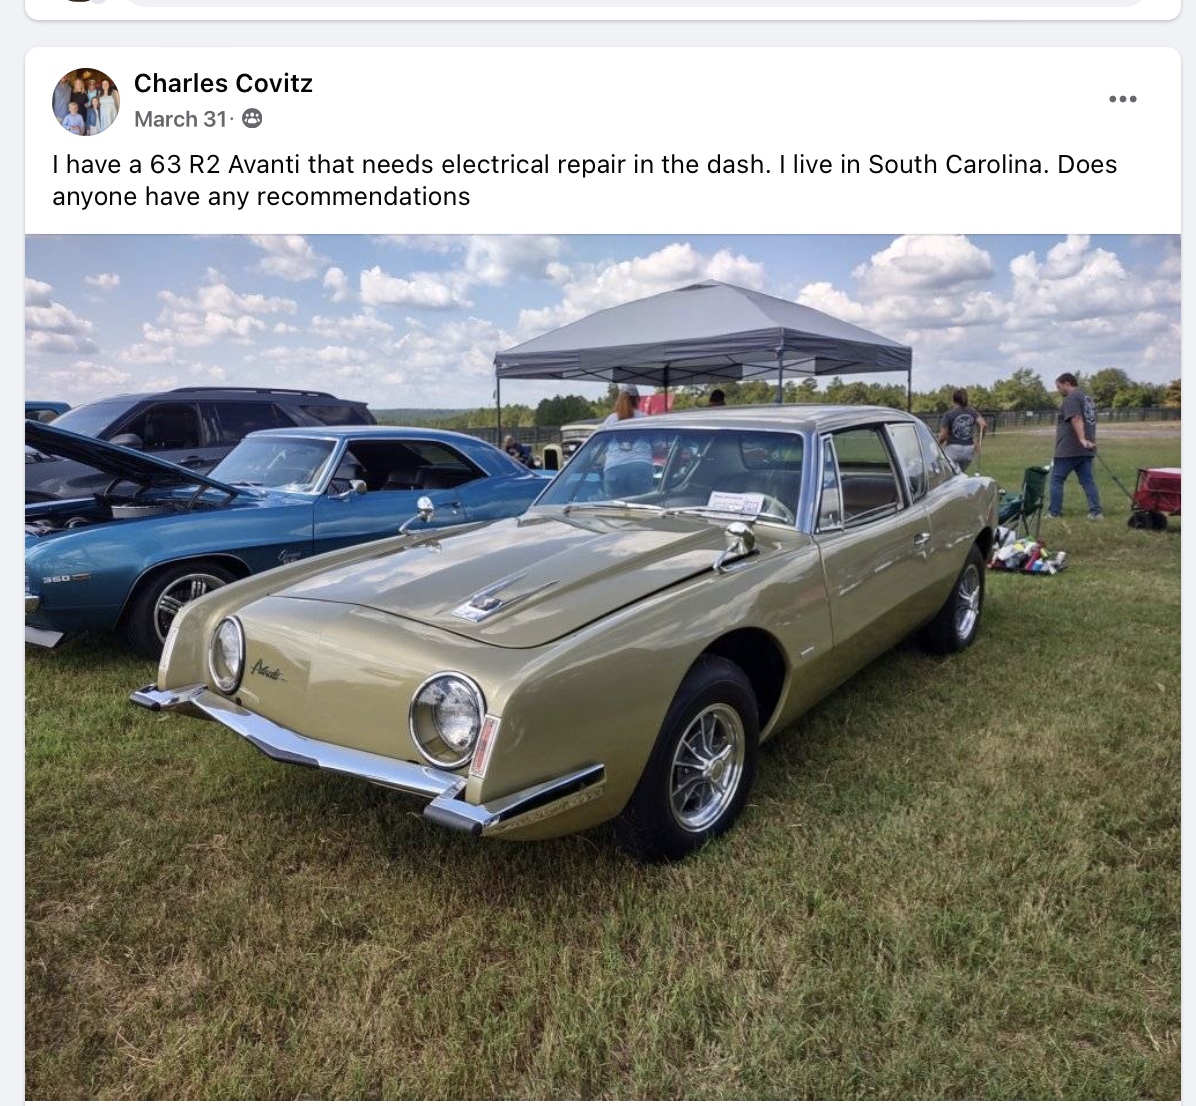Click the windshield placard on the Avanti
The image size is (1196, 1106).
coord(735,503)
